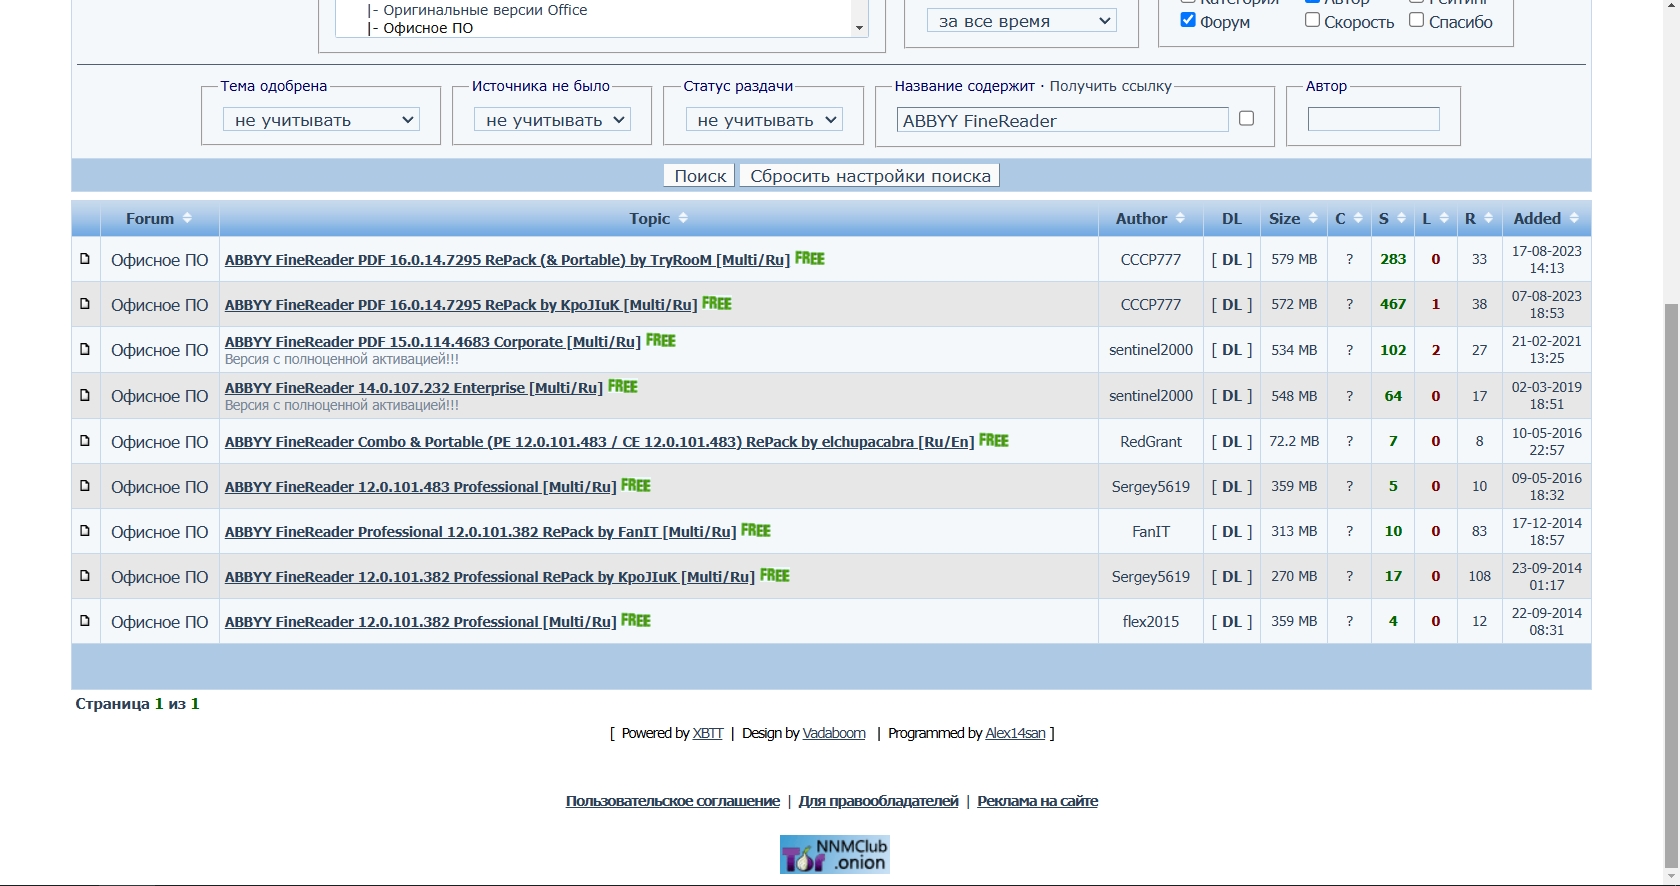Enable the Спасибо checkbox
Image resolution: width=1680 pixels, height=886 pixels.
pyautogui.click(x=1417, y=20)
